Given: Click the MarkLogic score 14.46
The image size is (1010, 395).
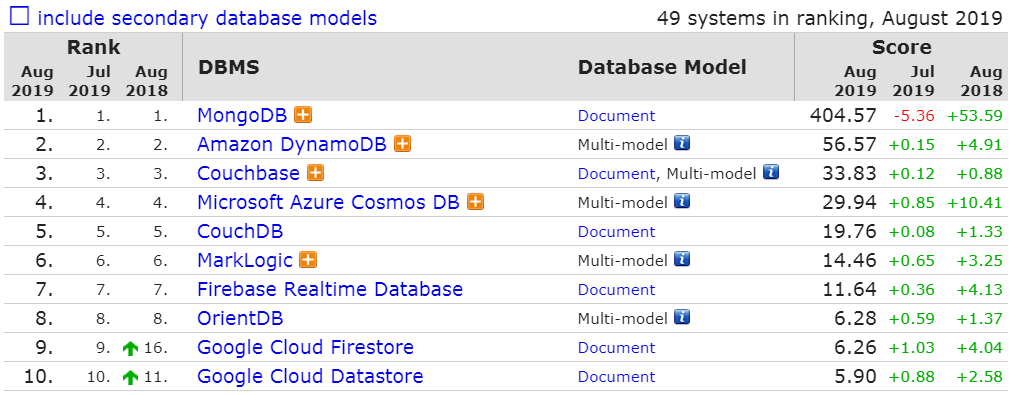Looking at the screenshot, I should pyautogui.click(x=850, y=260).
